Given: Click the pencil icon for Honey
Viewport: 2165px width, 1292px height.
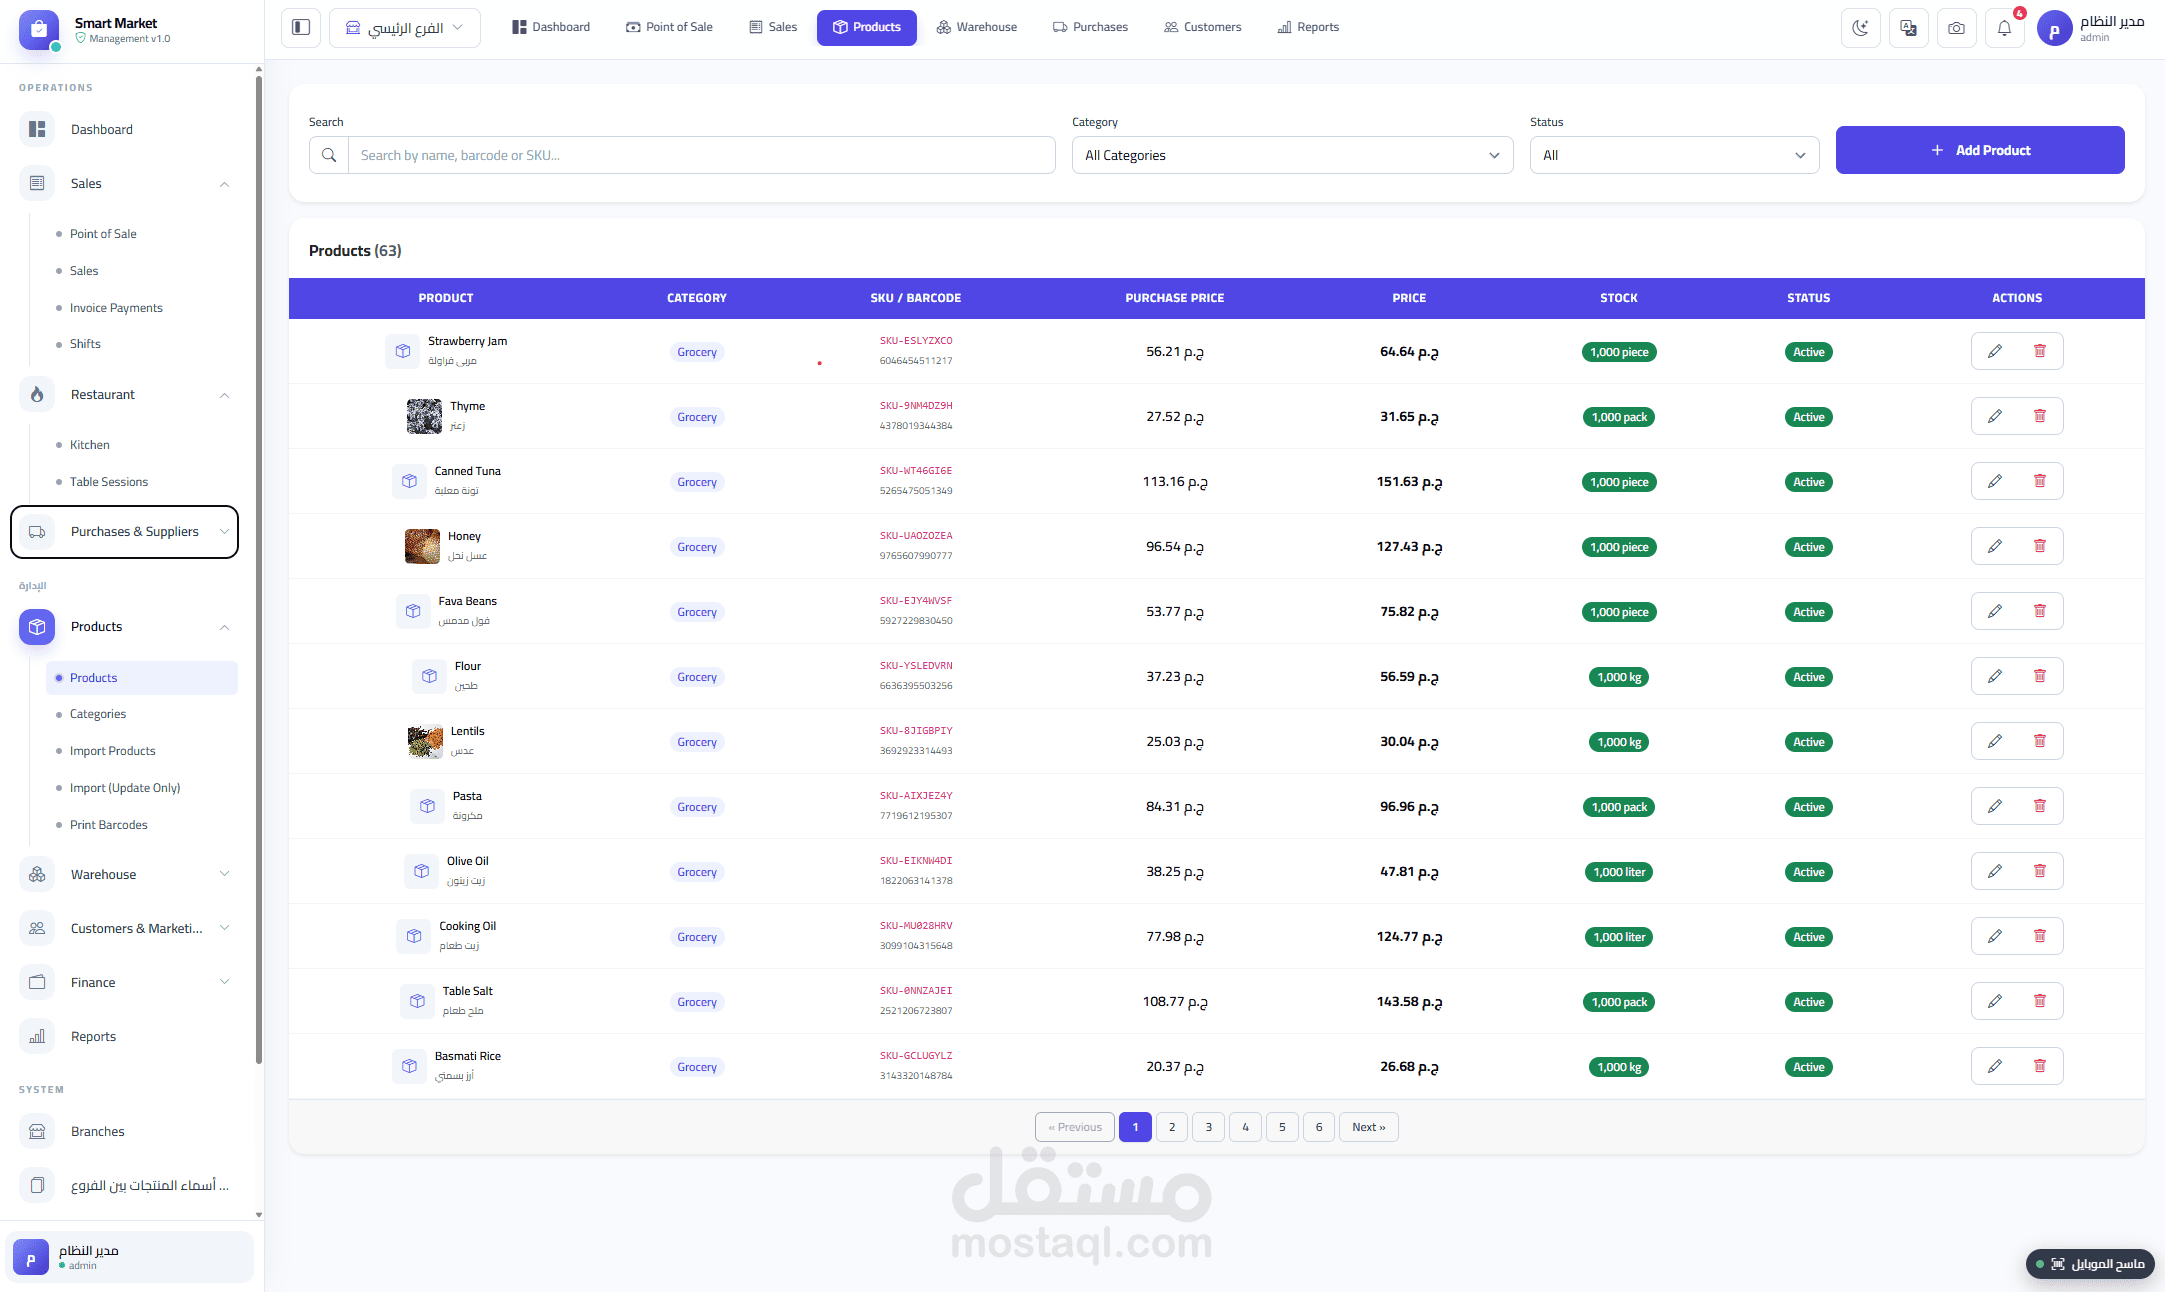Looking at the screenshot, I should tap(1994, 546).
